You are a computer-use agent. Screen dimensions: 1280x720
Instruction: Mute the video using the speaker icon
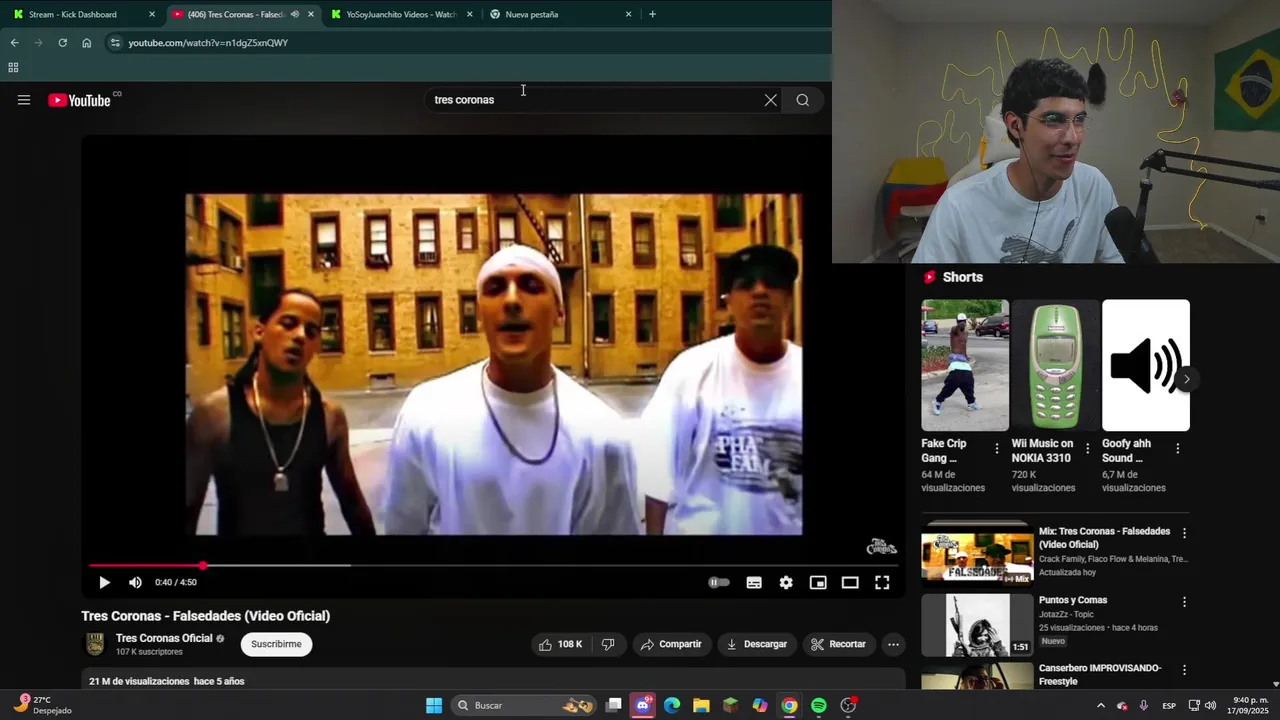point(135,582)
